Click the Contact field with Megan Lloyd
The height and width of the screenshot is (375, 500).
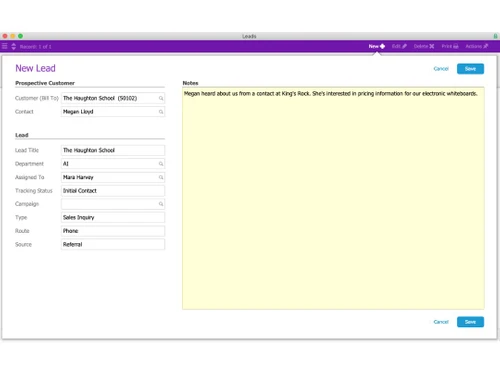tap(113, 112)
